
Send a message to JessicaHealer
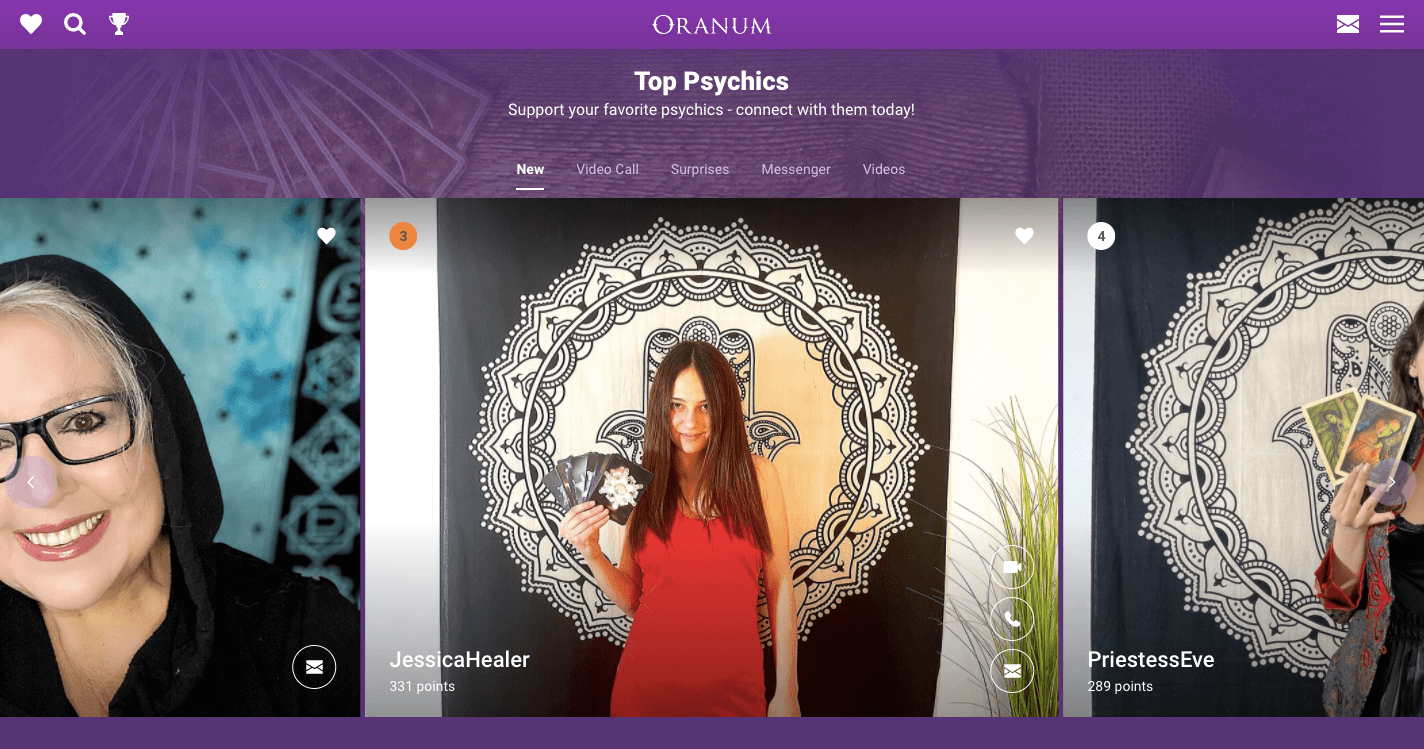coord(1012,671)
